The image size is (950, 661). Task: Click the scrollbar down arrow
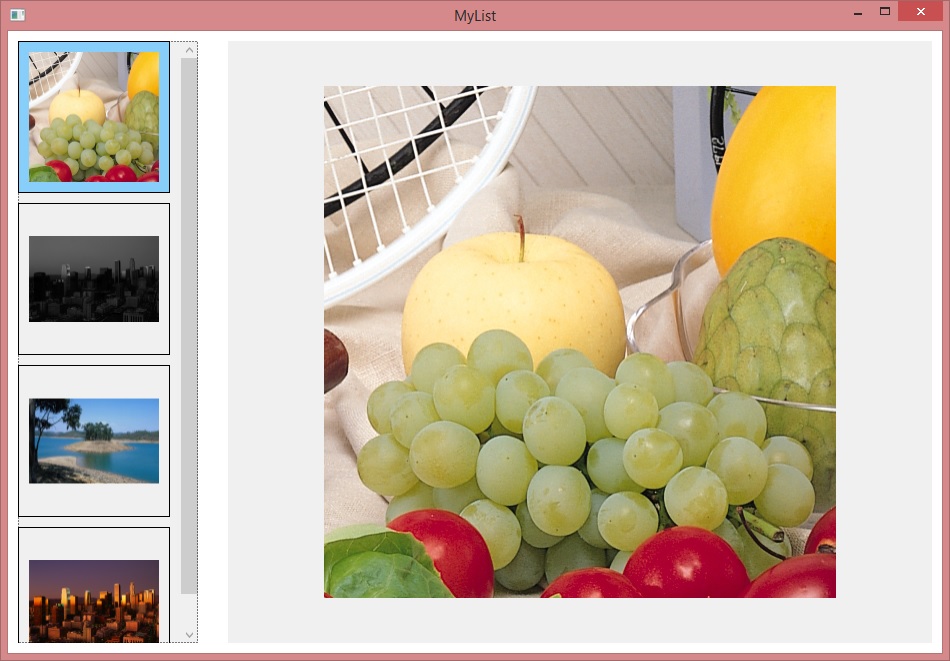click(x=189, y=634)
